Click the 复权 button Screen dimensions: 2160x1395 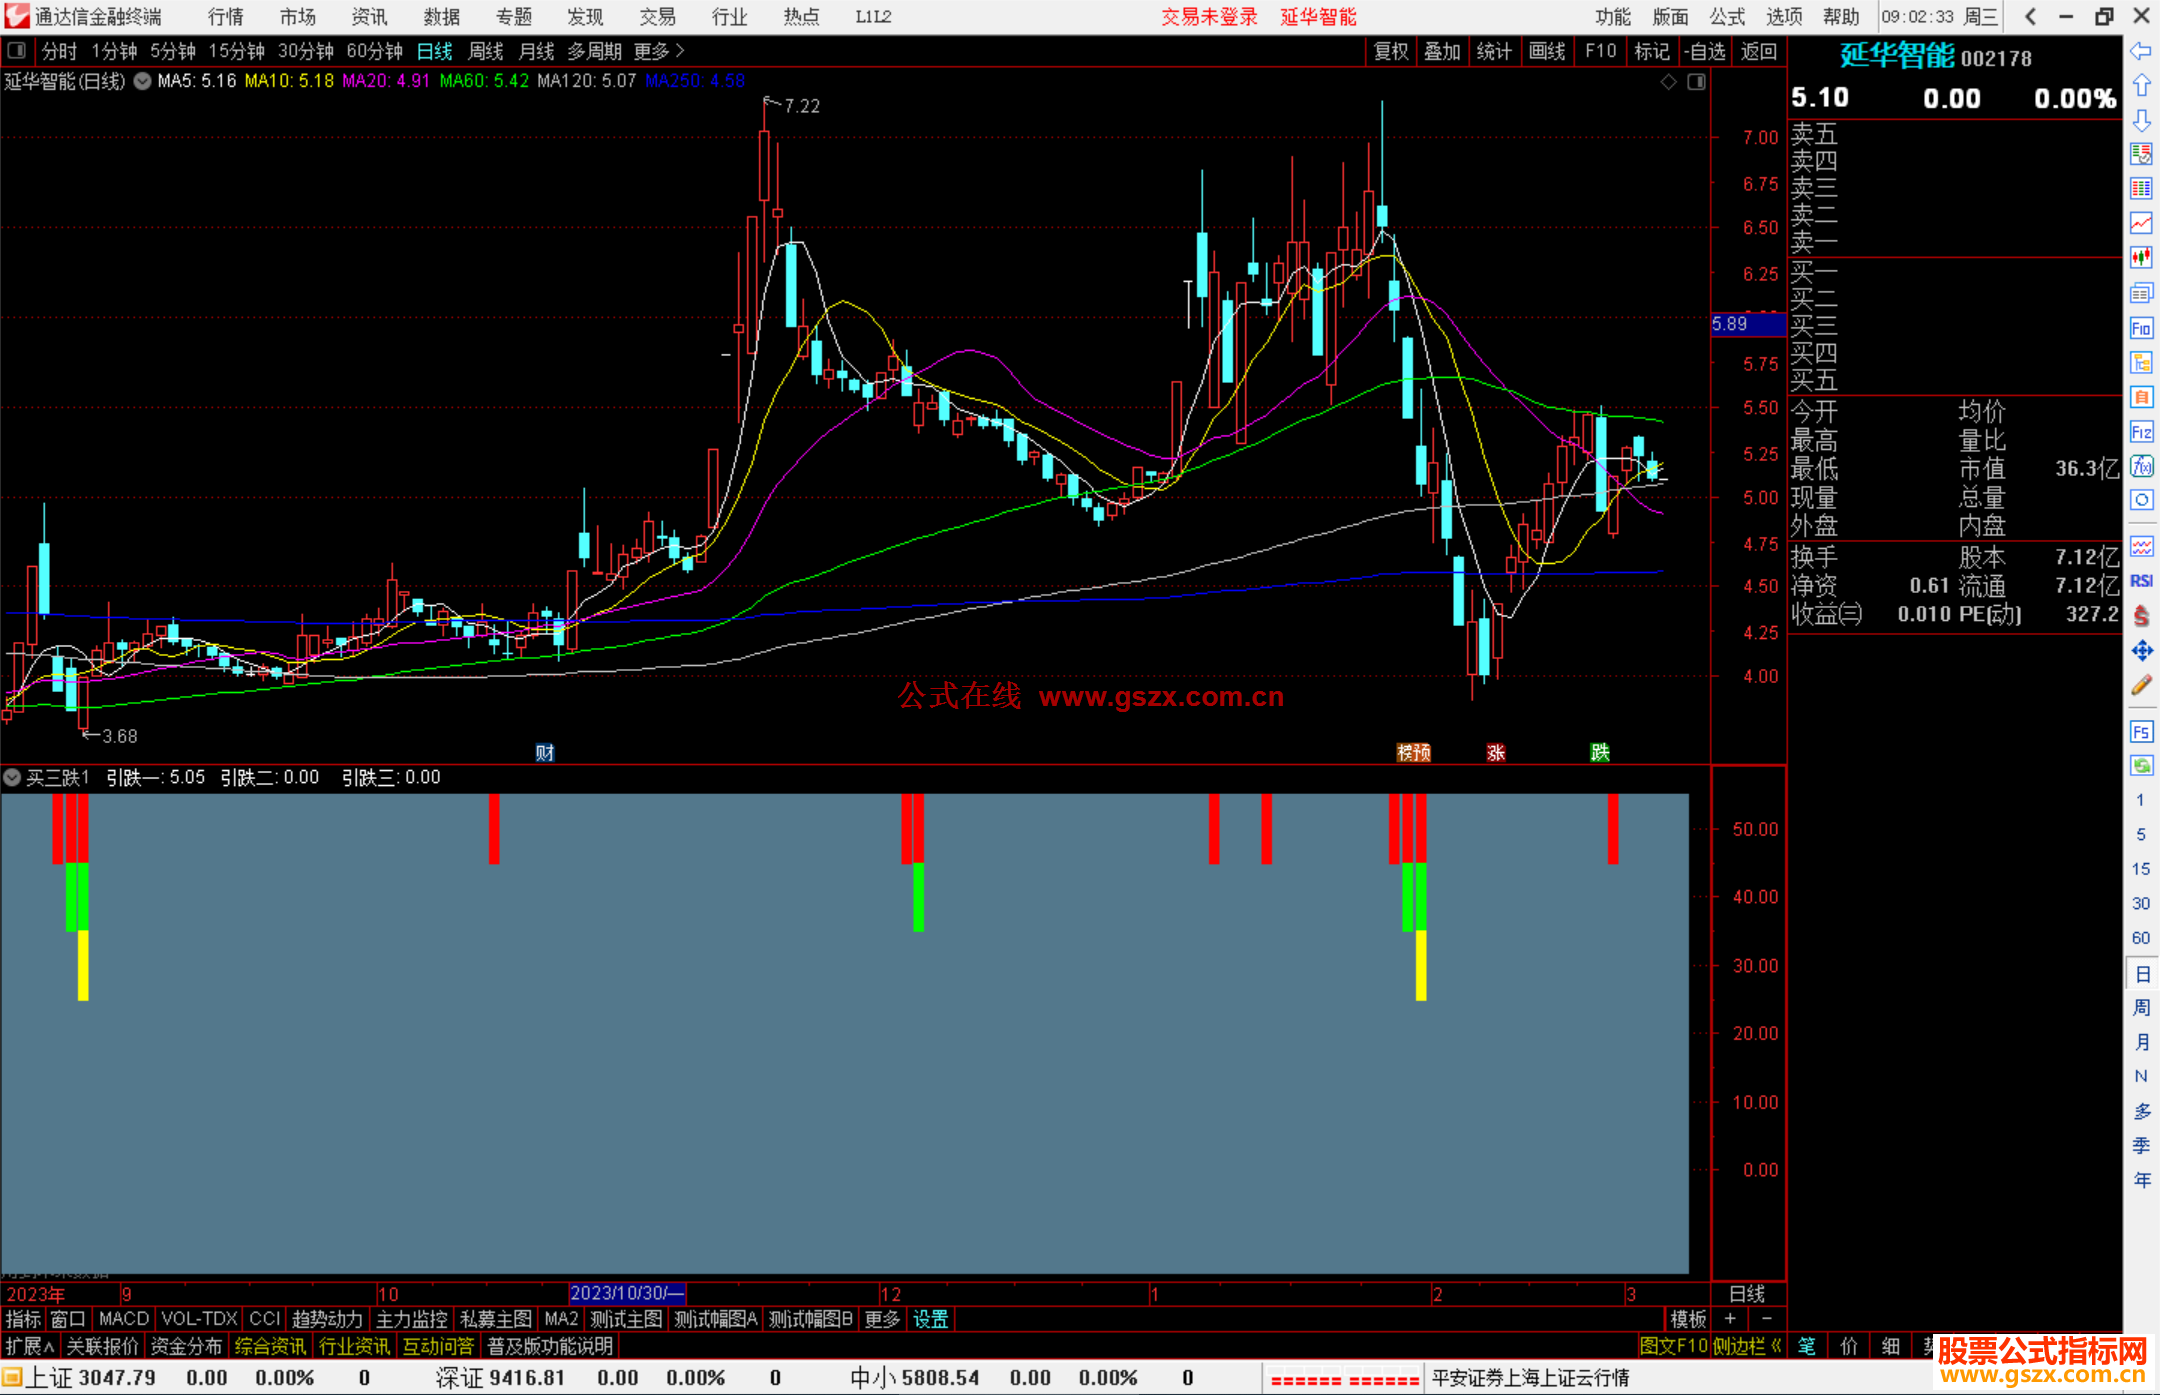(1391, 51)
